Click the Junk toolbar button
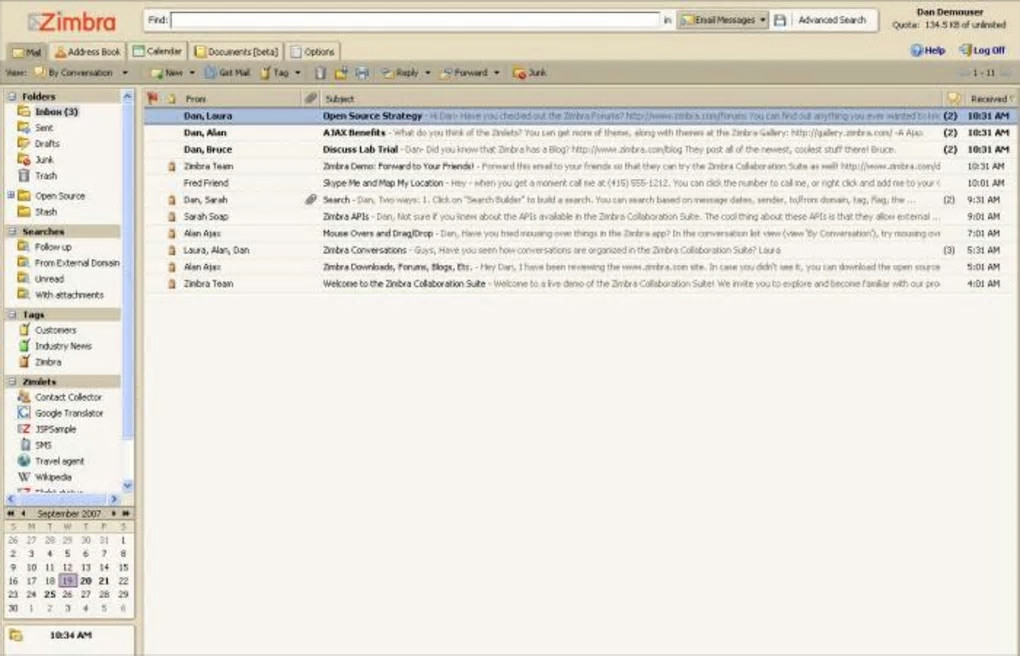1020x656 pixels. (x=530, y=73)
